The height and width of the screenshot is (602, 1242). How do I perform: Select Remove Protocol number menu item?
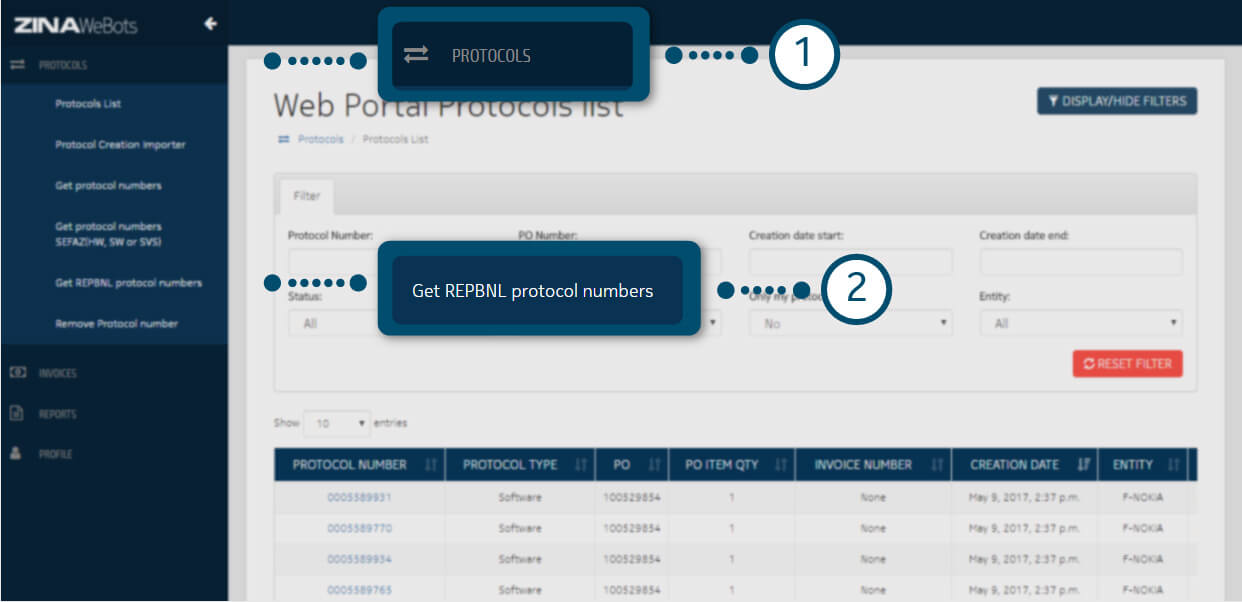(x=116, y=324)
